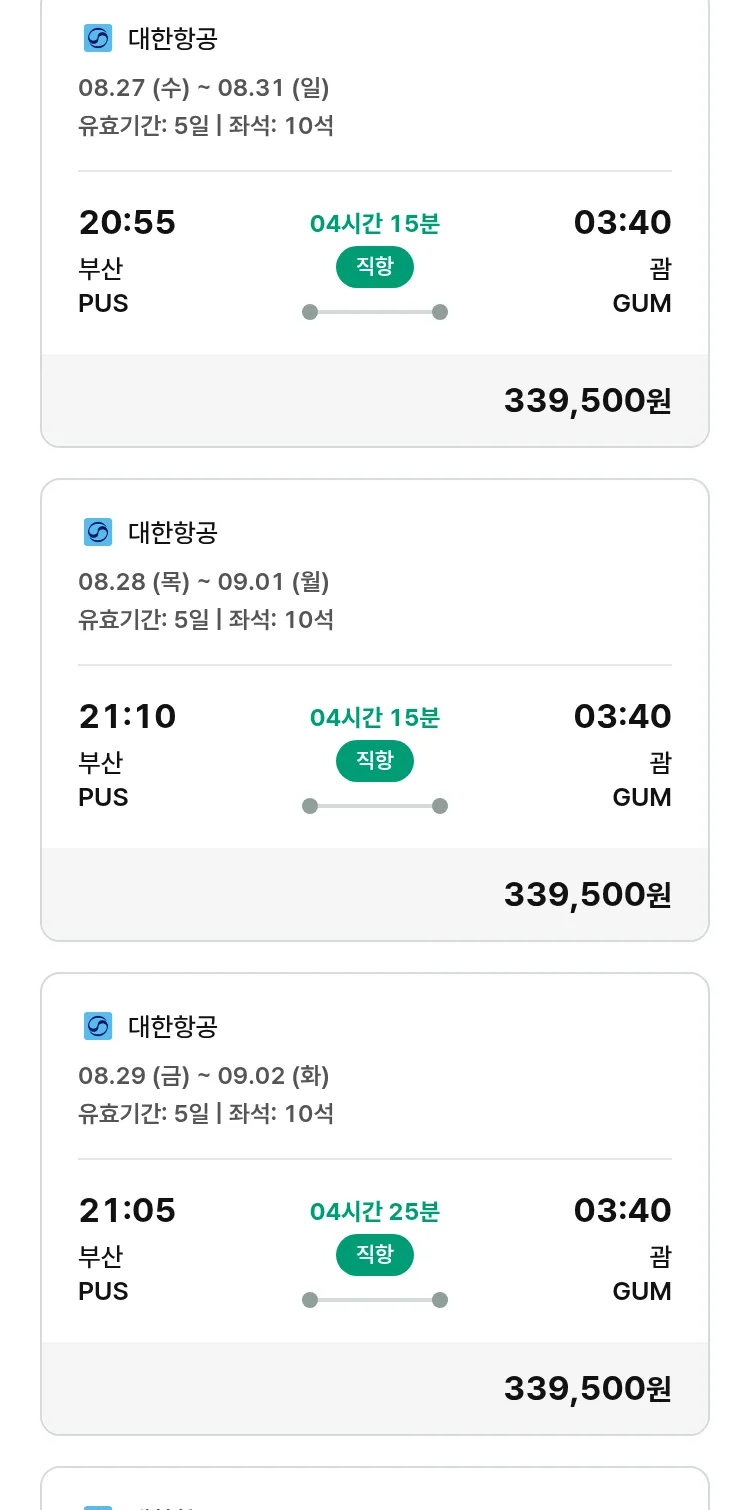Select the 339,500원 price of the 08.27 flight
The image size is (750, 1510).
pos(587,401)
